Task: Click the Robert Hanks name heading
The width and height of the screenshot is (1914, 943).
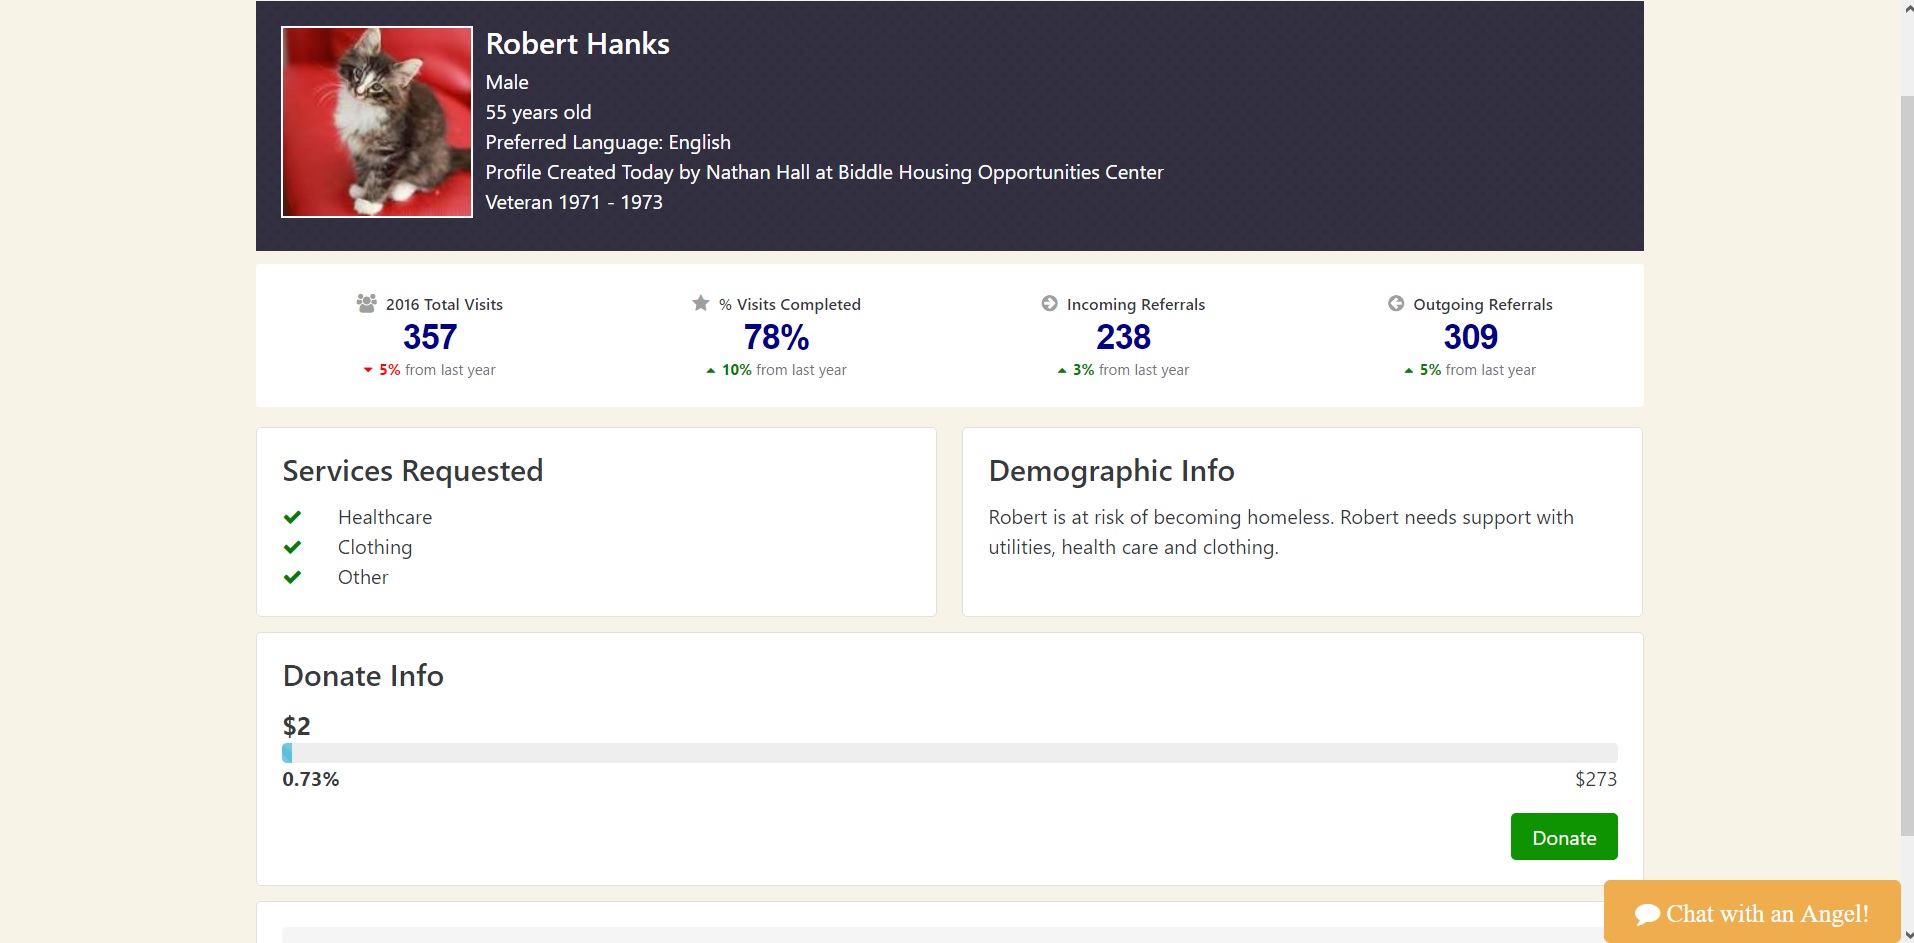Action: 577,44
